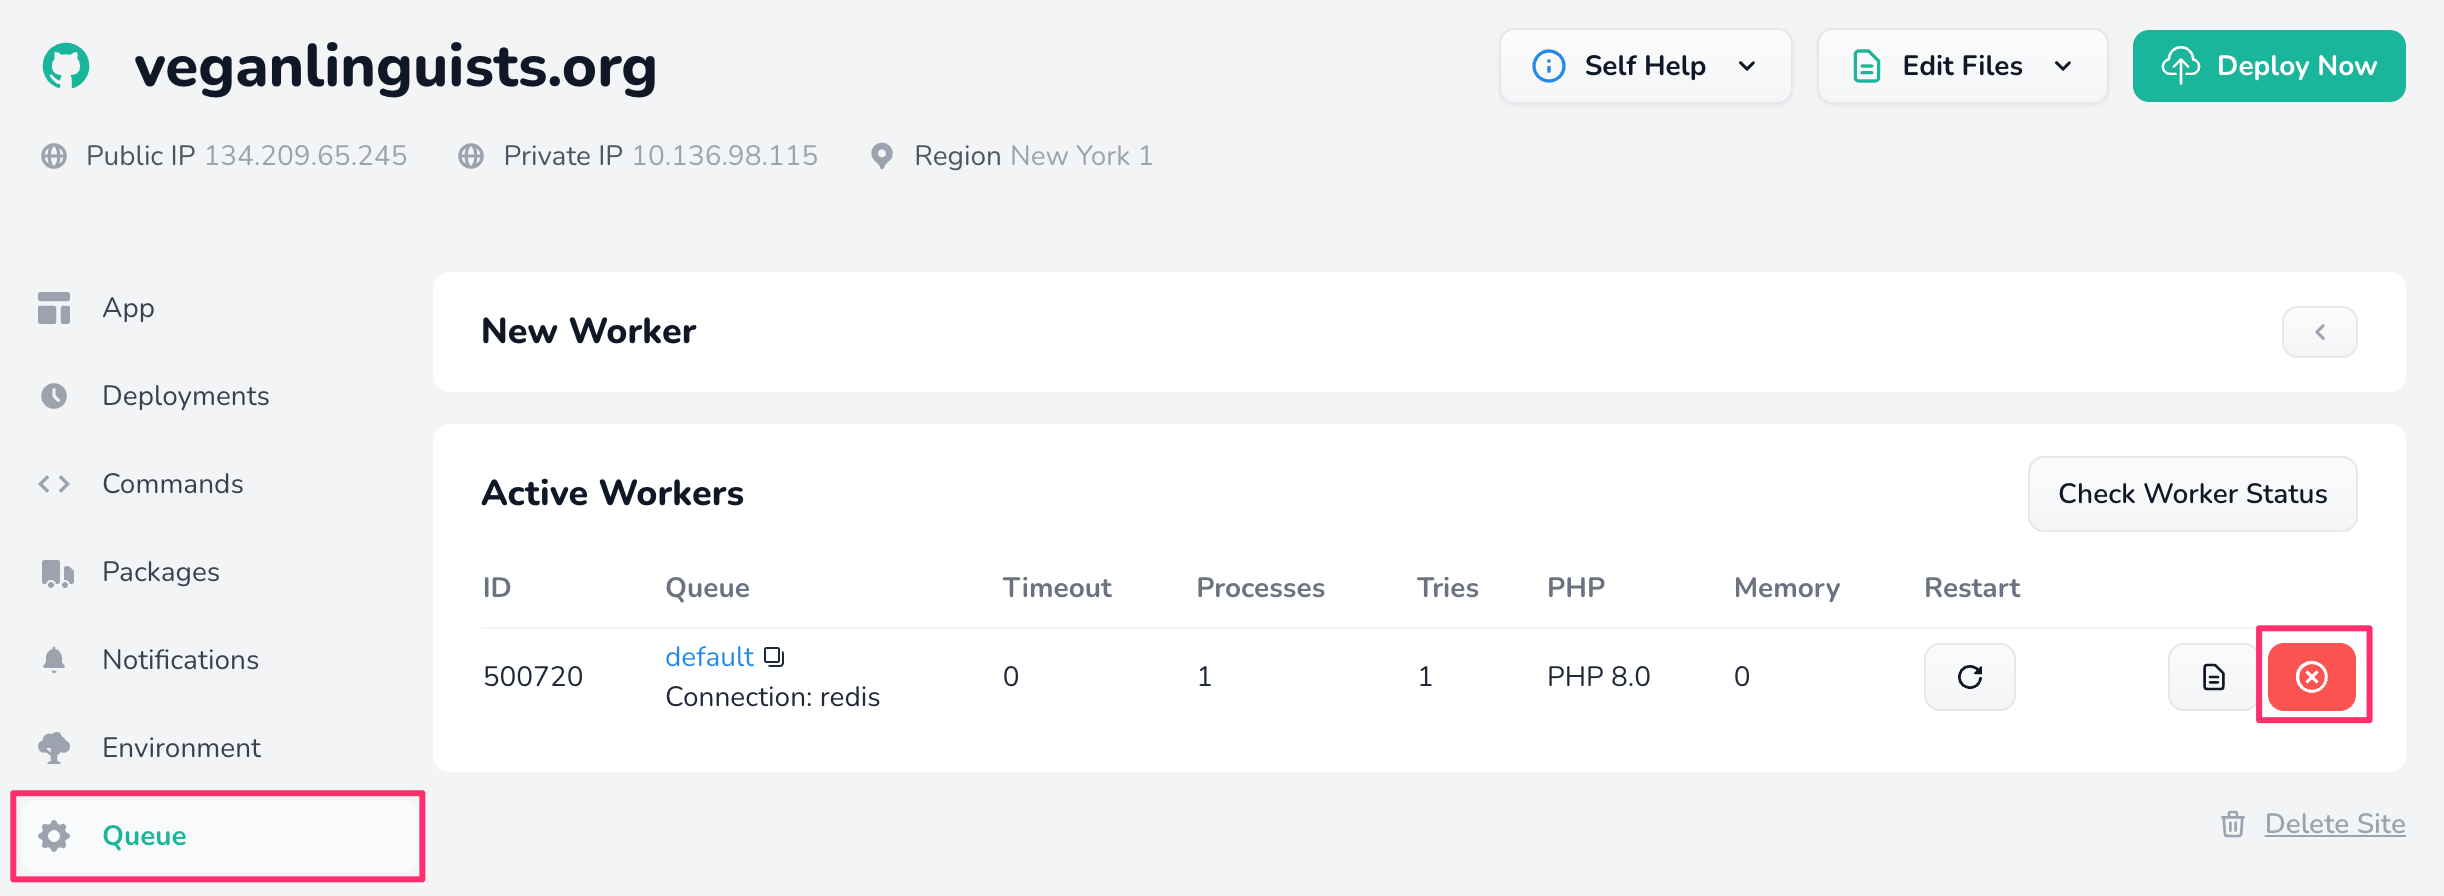Go to the App sidebar section
Screen dimensions: 2444x896
pyautogui.click(x=128, y=308)
